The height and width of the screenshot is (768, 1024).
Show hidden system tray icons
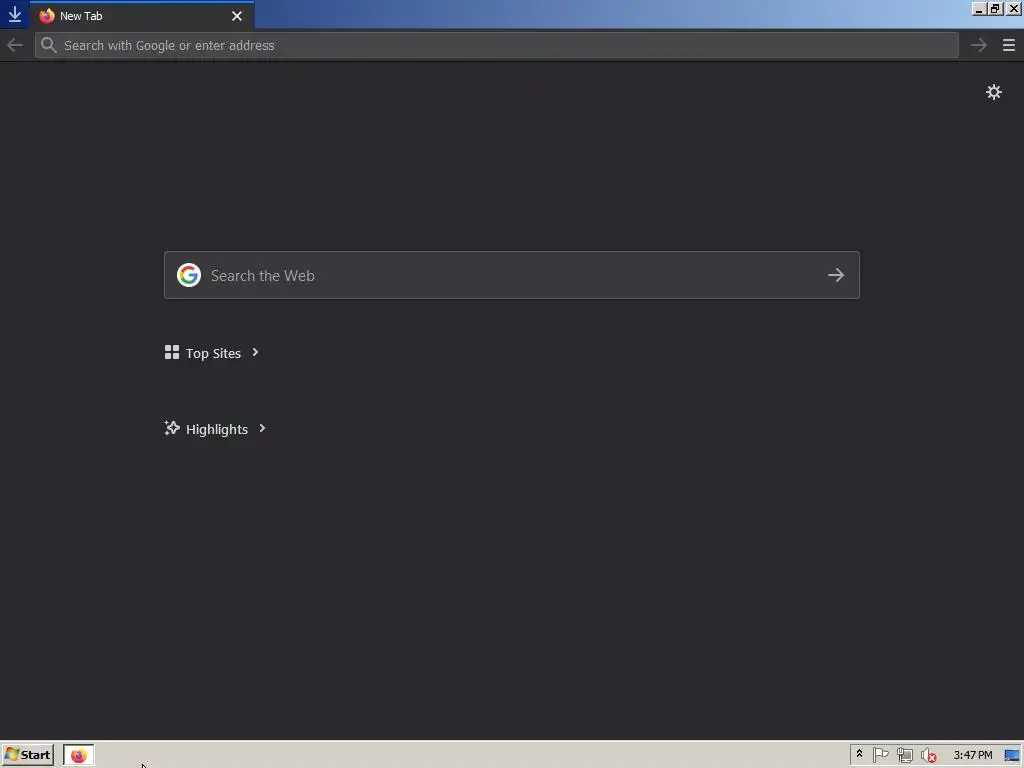[859, 754]
